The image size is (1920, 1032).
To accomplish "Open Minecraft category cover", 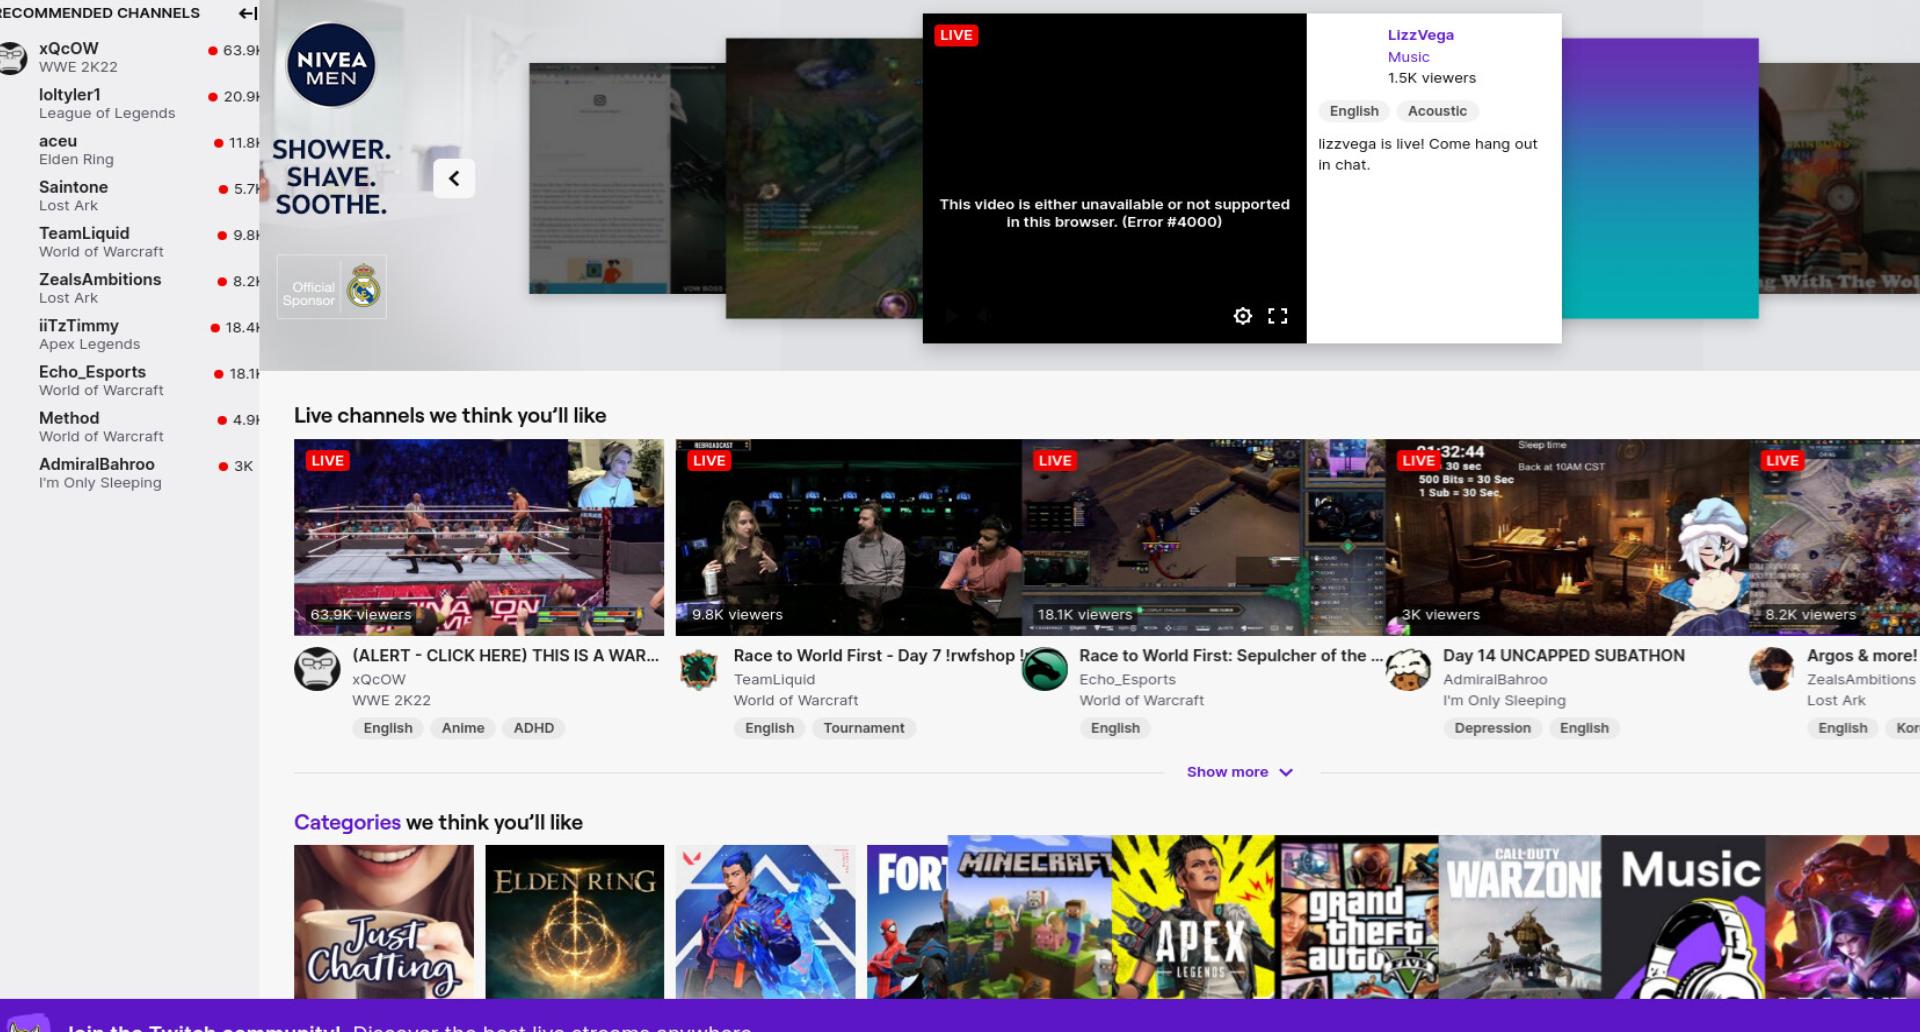I will click(1030, 917).
